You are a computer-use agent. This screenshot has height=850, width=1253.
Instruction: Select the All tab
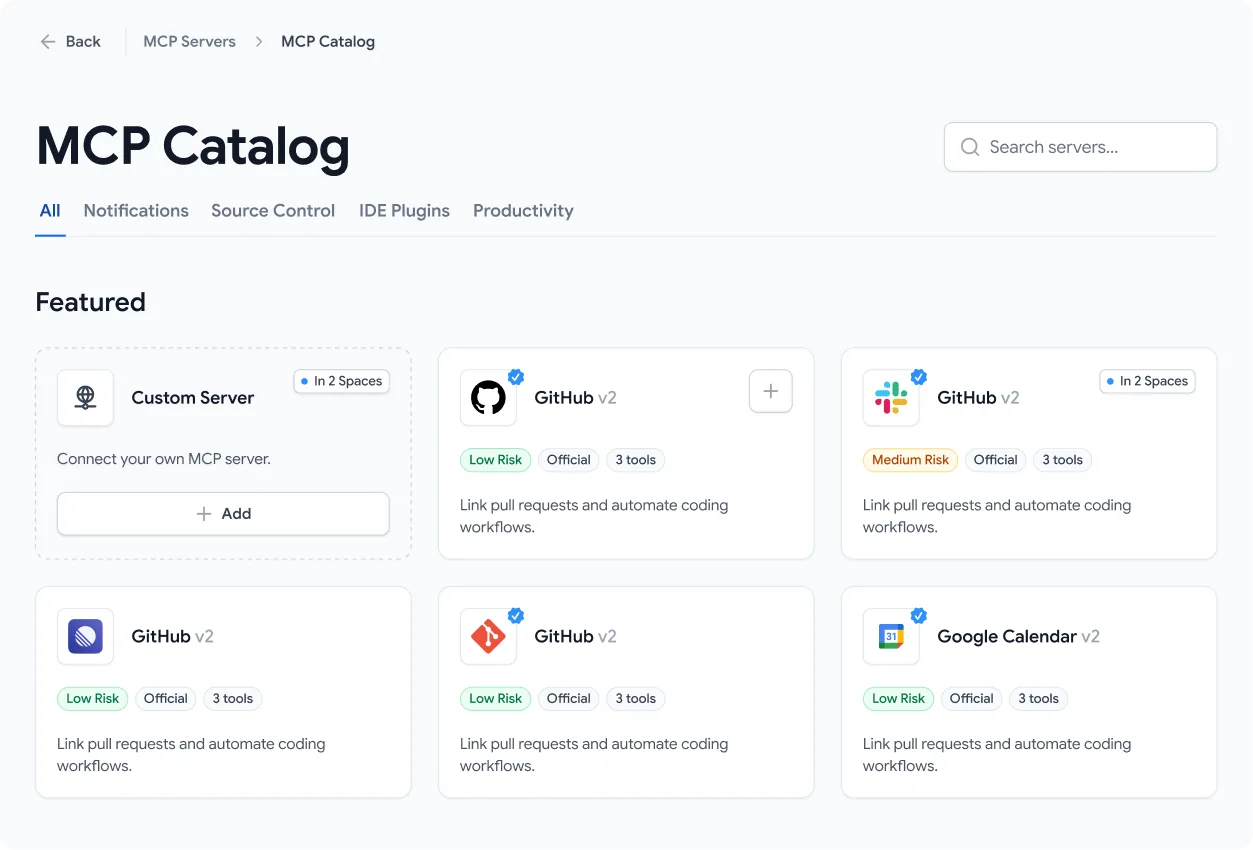(50, 211)
